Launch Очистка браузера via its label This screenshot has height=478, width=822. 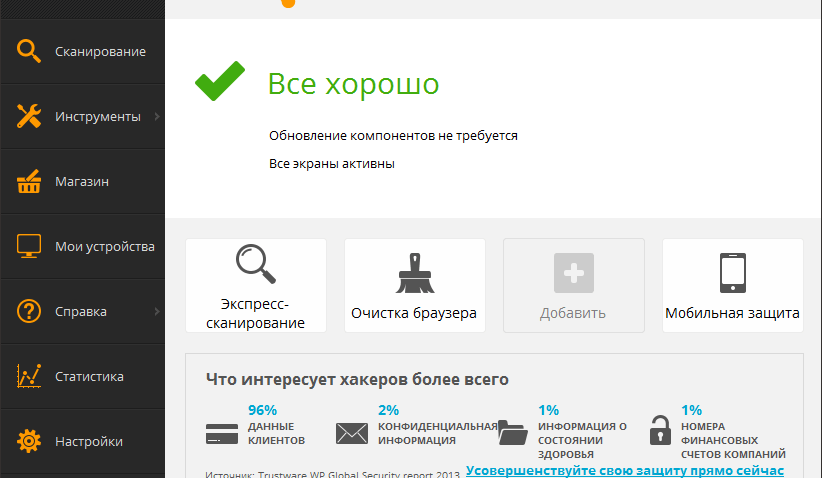coord(414,313)
